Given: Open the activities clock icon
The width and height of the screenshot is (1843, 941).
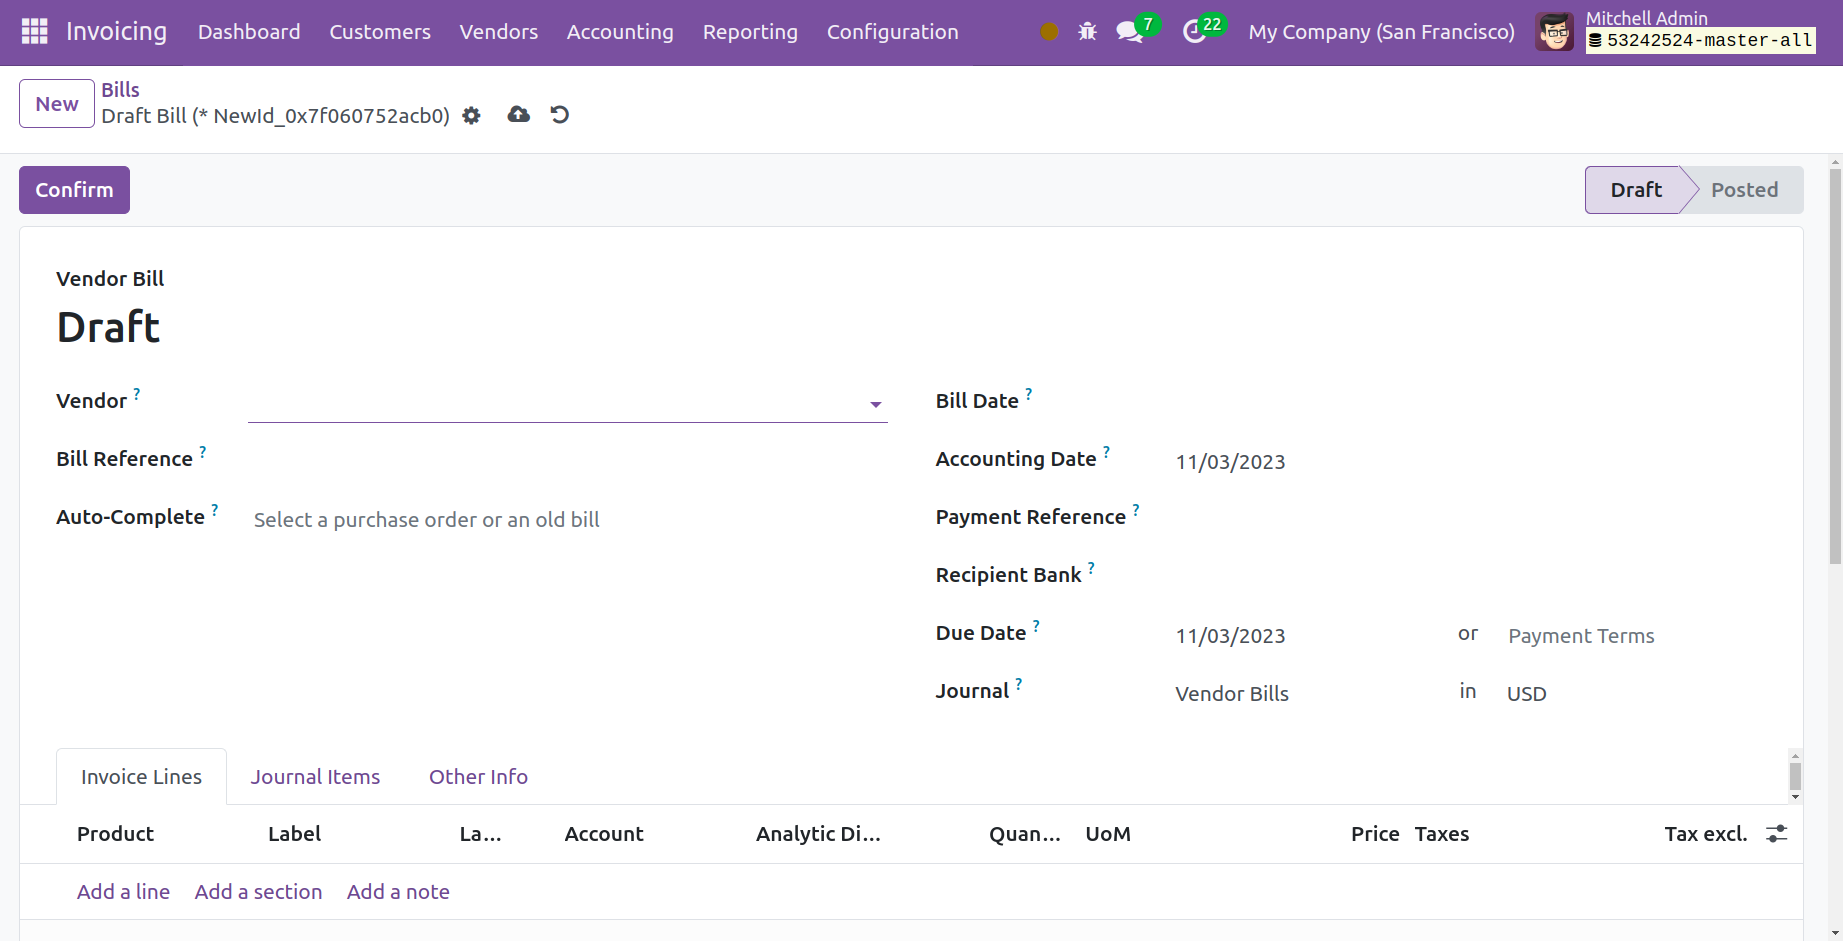Looking at the screenshot, I should point(1194,32).
